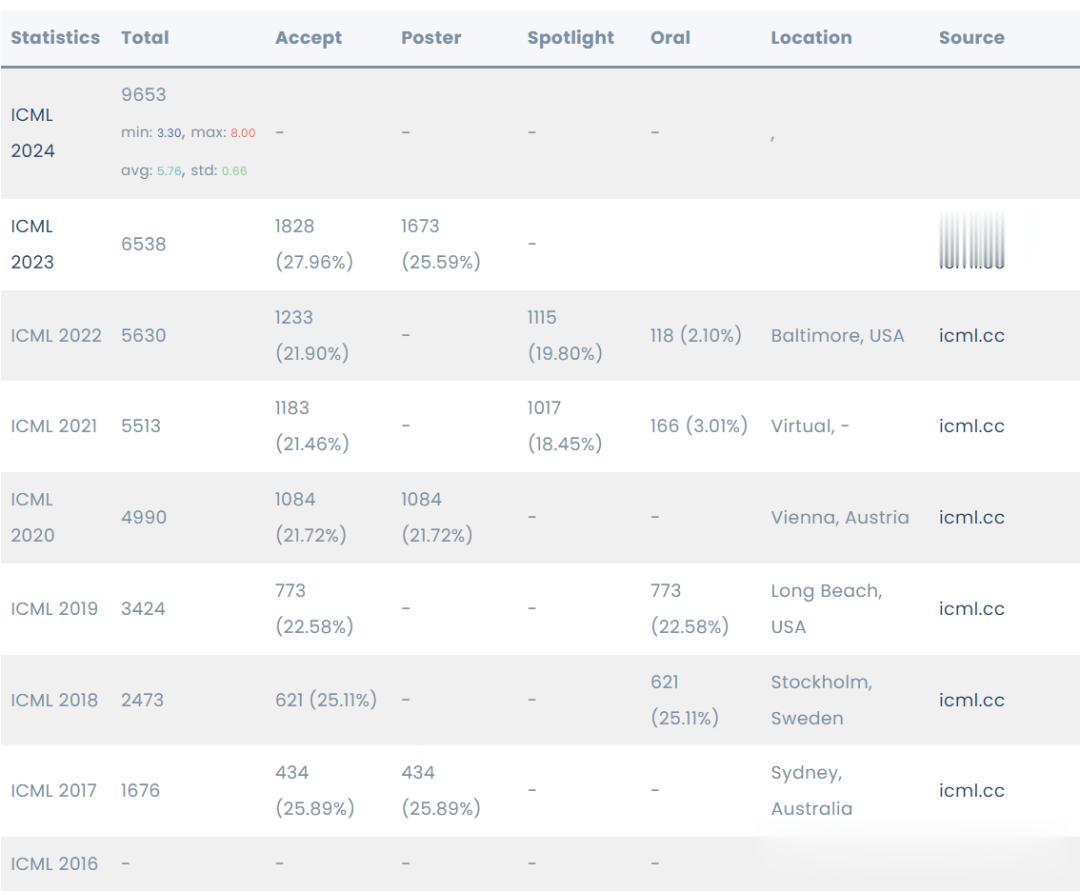Image resolution: width=1080 pixels, height=891 pixels.
Task: Follow the icml.cc link in ICML 2020 row
Action: [x=971, y=517]
